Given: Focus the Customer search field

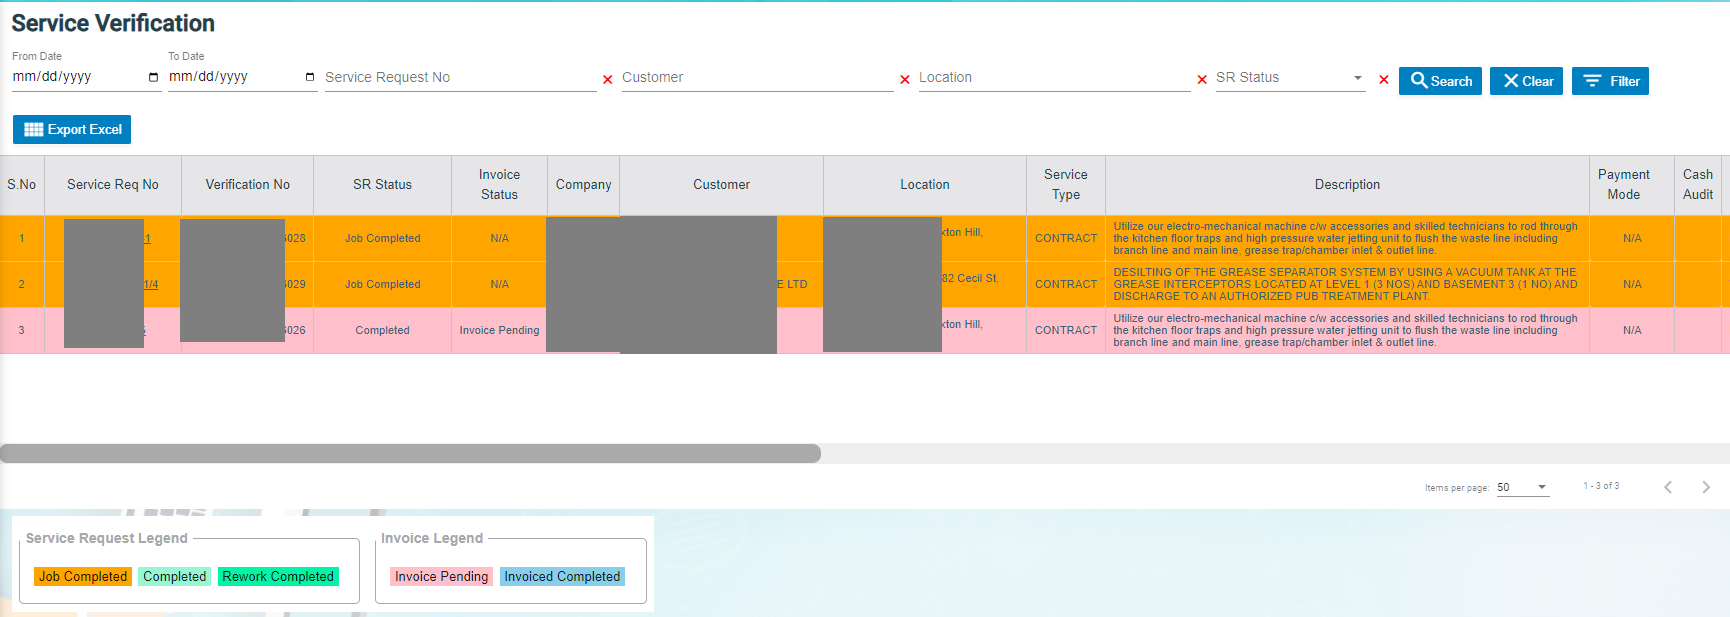Looking at the screenshot, I should 756,78.
